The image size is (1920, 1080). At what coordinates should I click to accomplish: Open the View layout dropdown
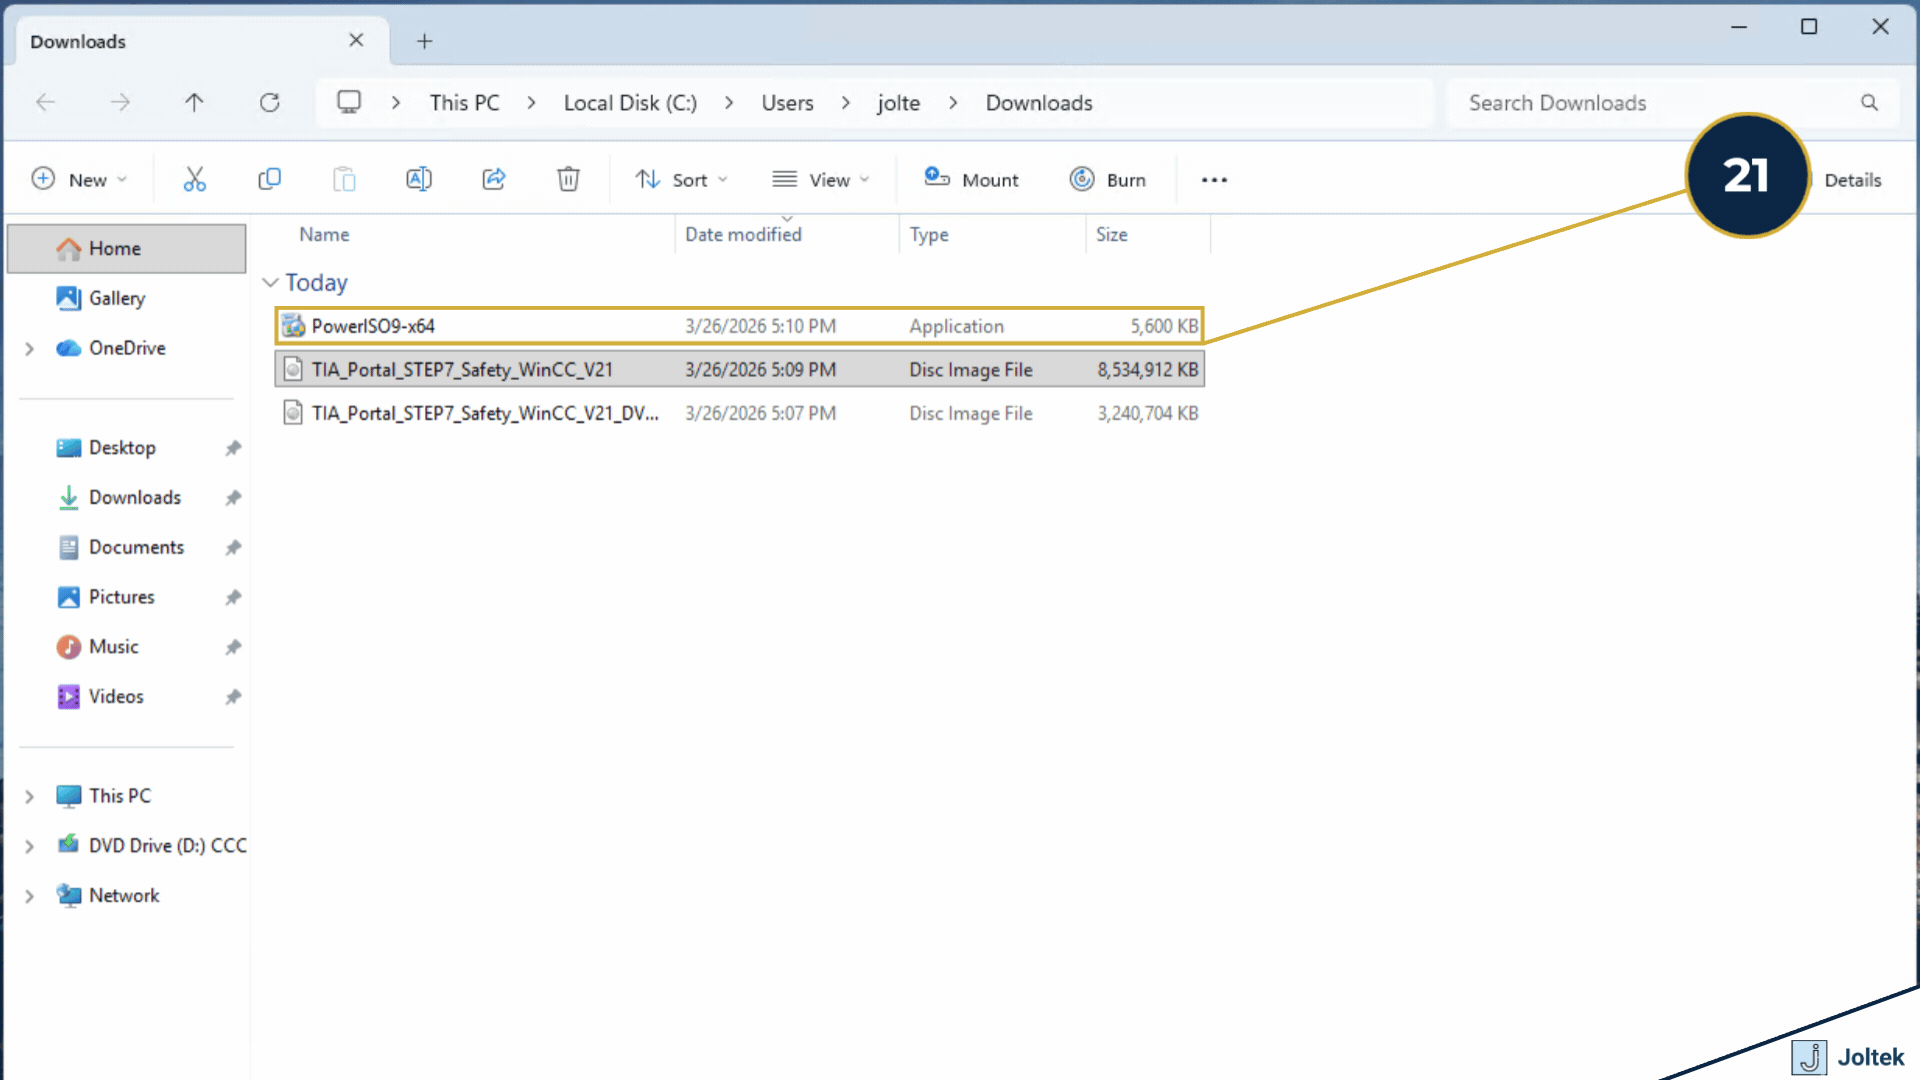(x=820, y=179)
